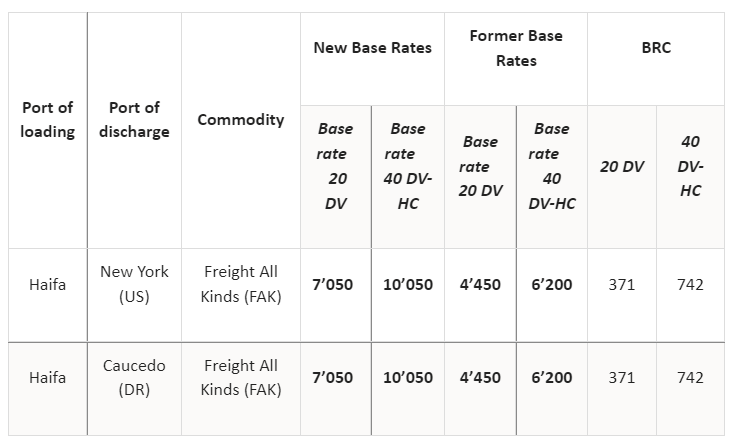The height and width of the screenshot is (448, 736).
Task: Select Freight All Kinds in Caucedo row
Action: click(x=240, y=378)
